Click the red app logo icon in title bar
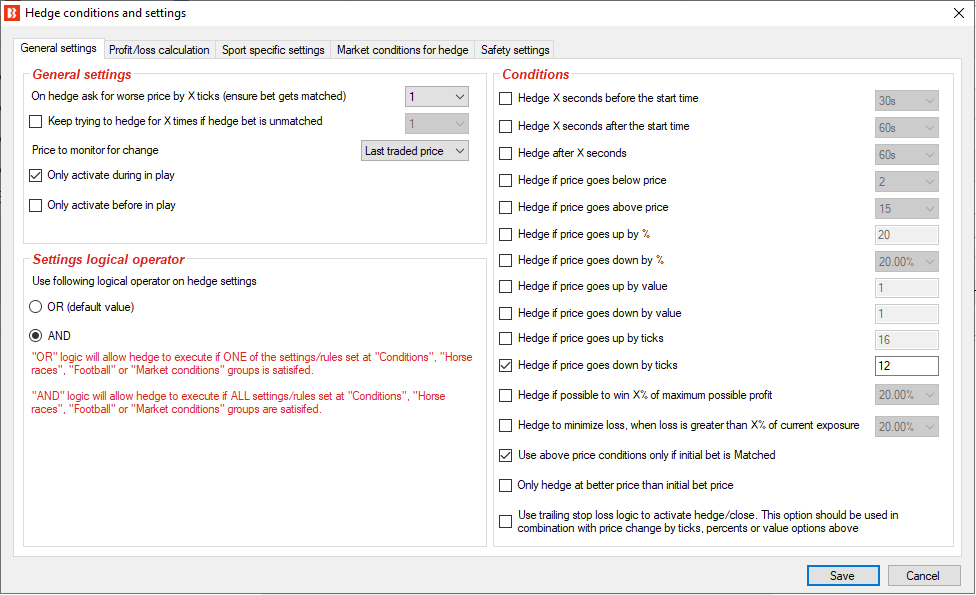 pyautogui.click(x=12, y=12)
